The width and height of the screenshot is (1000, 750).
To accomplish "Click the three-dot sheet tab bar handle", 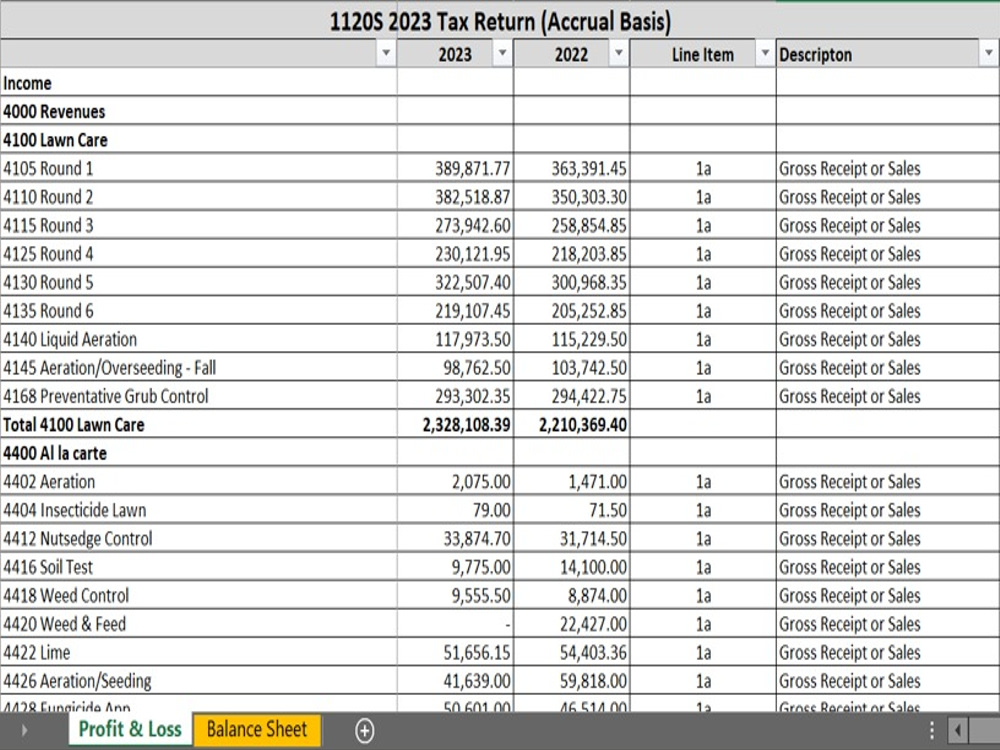I will point(932,730).
